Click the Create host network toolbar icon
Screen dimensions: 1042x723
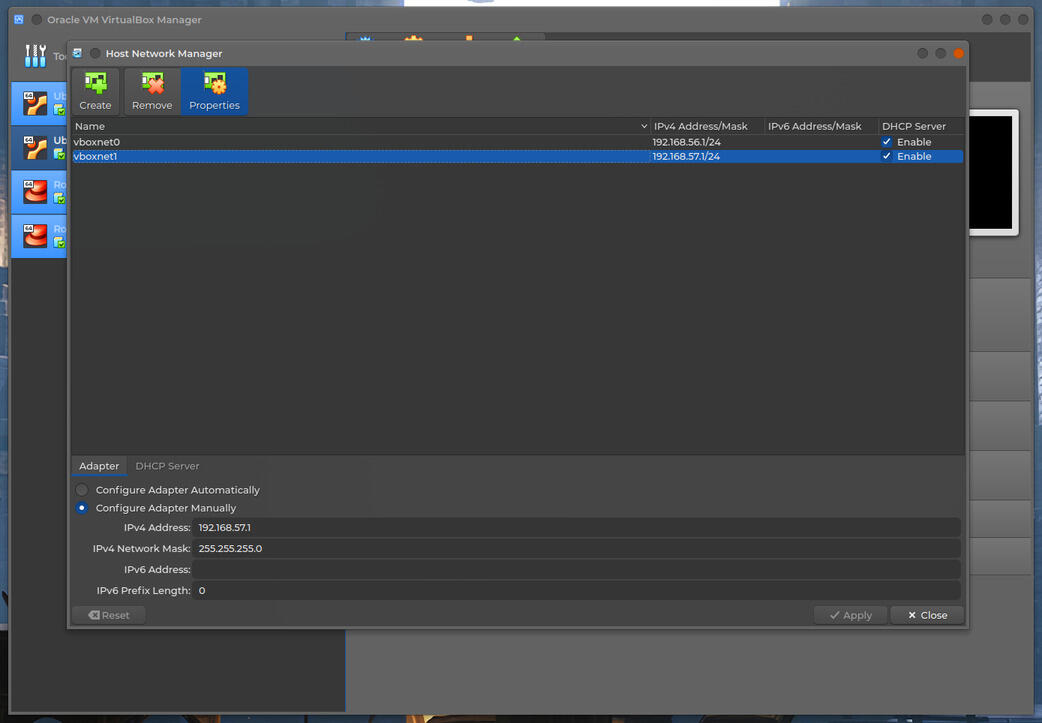pos(96,91)
